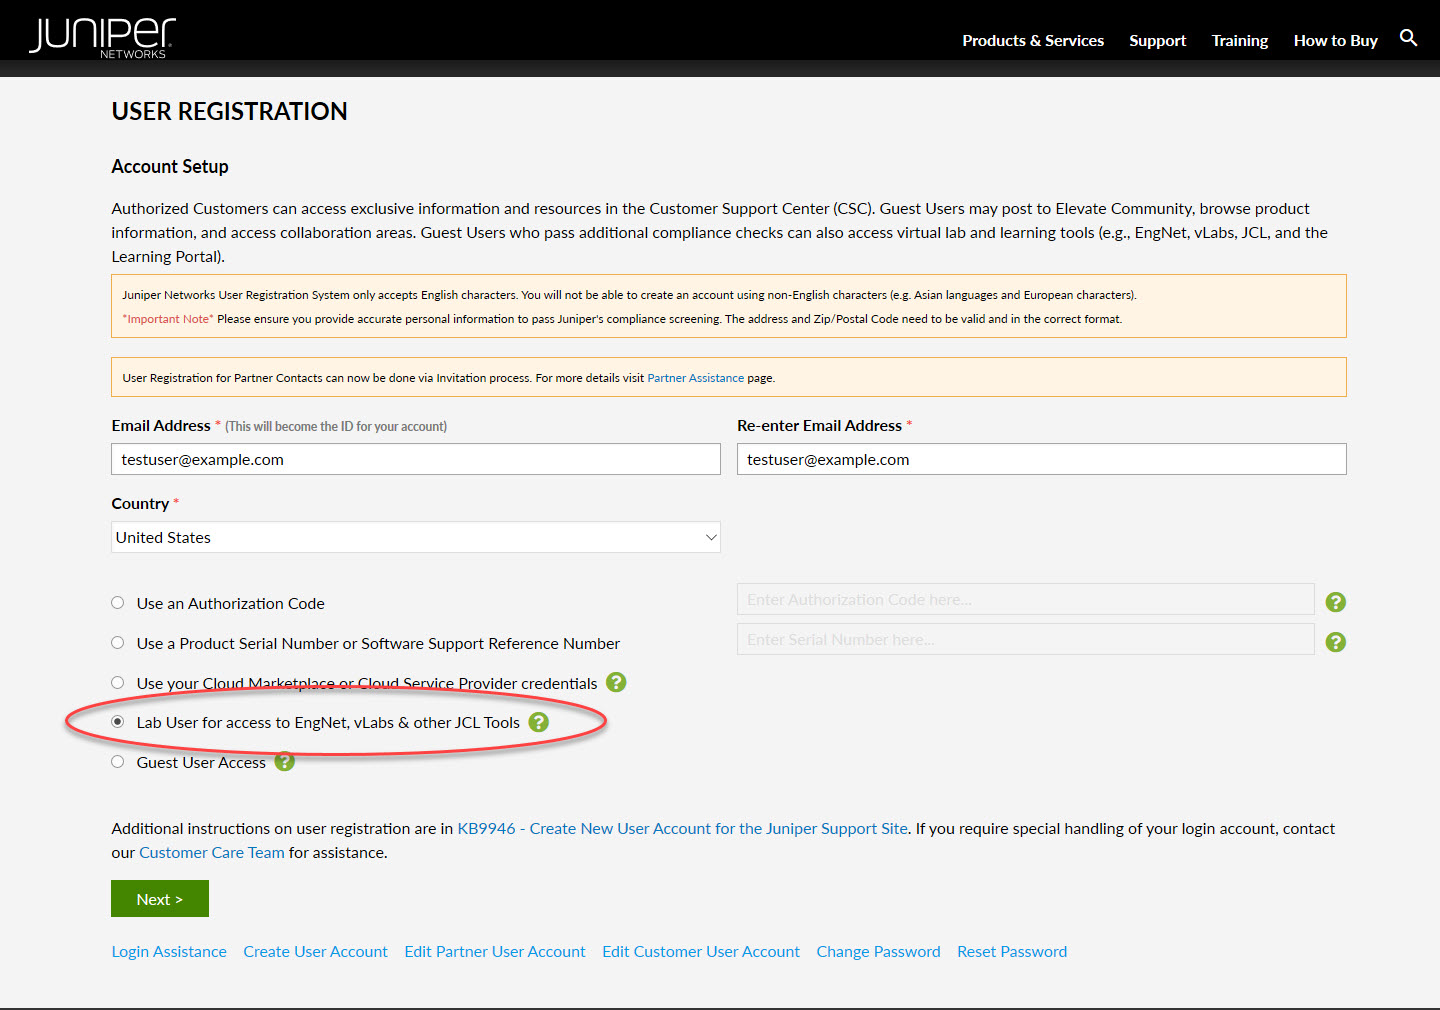This screenshot has height=1010, width=1440.
Task: Select Product Serial Number radio option
Action: 118,643
